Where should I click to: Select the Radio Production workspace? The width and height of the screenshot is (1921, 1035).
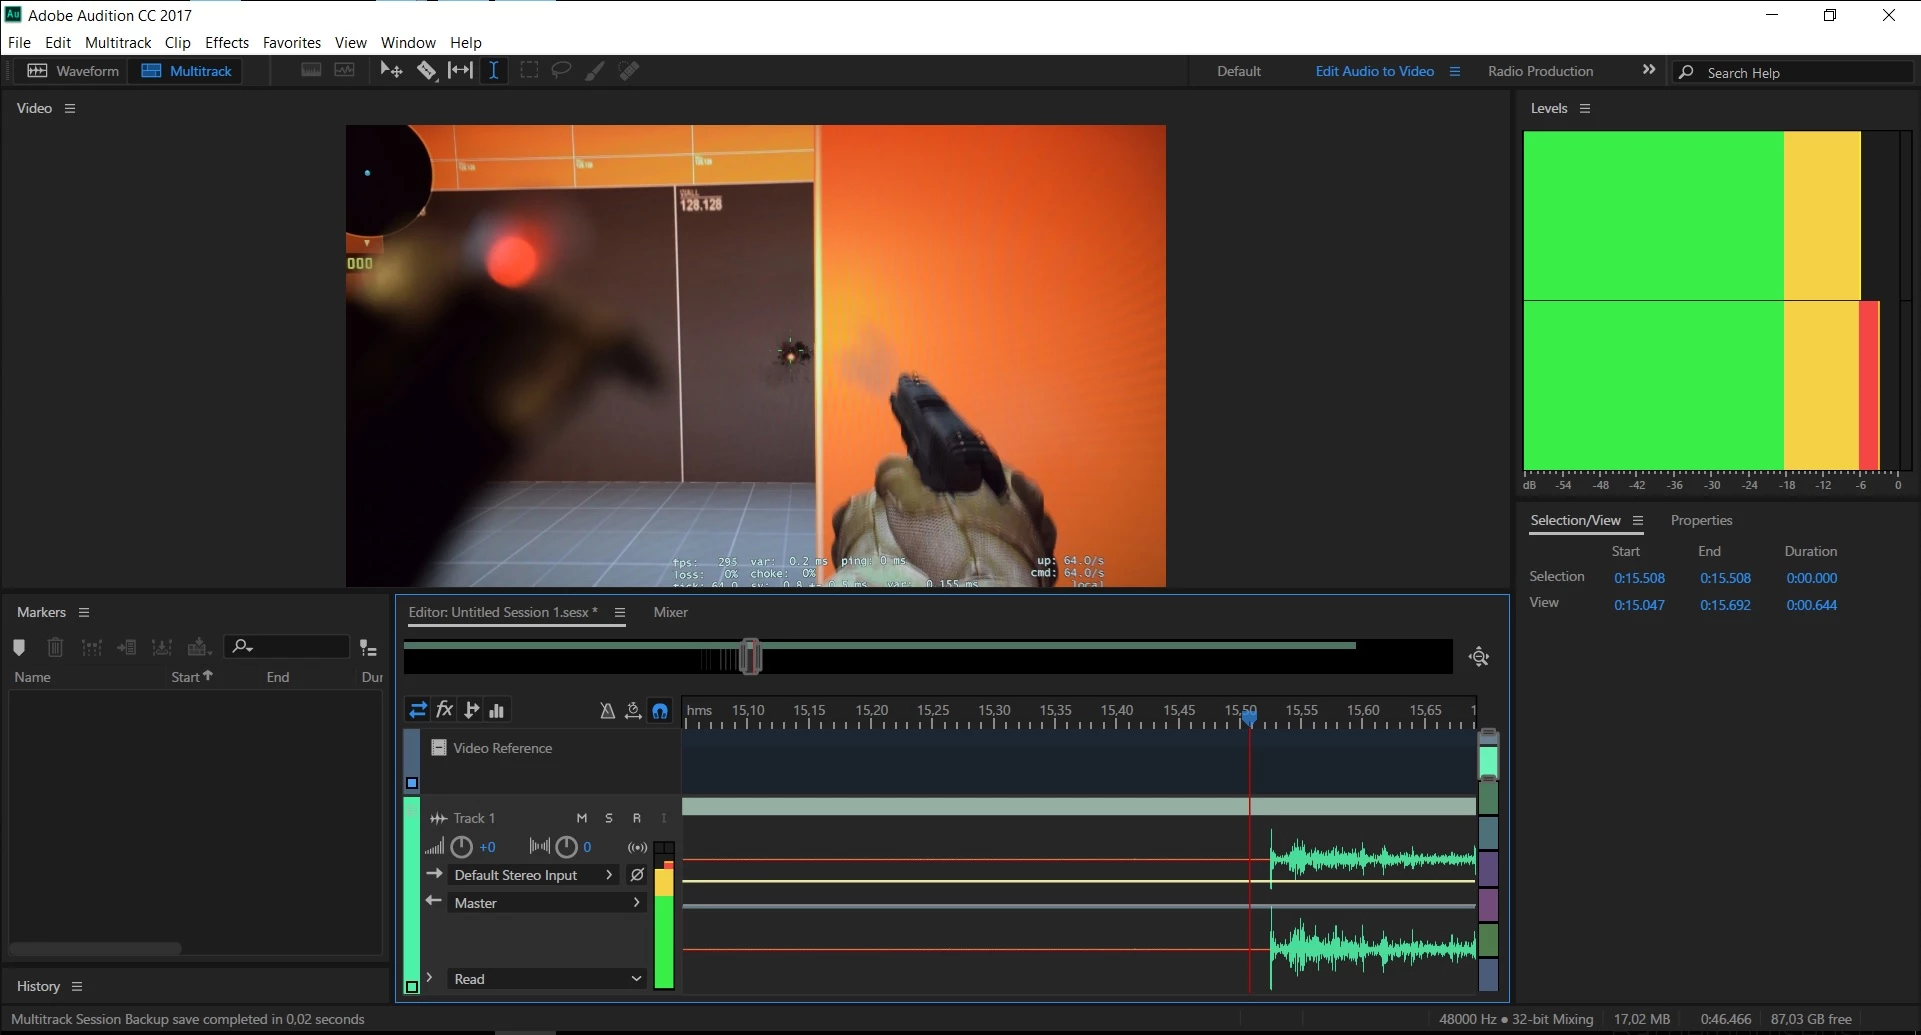tap(1540, 71)
